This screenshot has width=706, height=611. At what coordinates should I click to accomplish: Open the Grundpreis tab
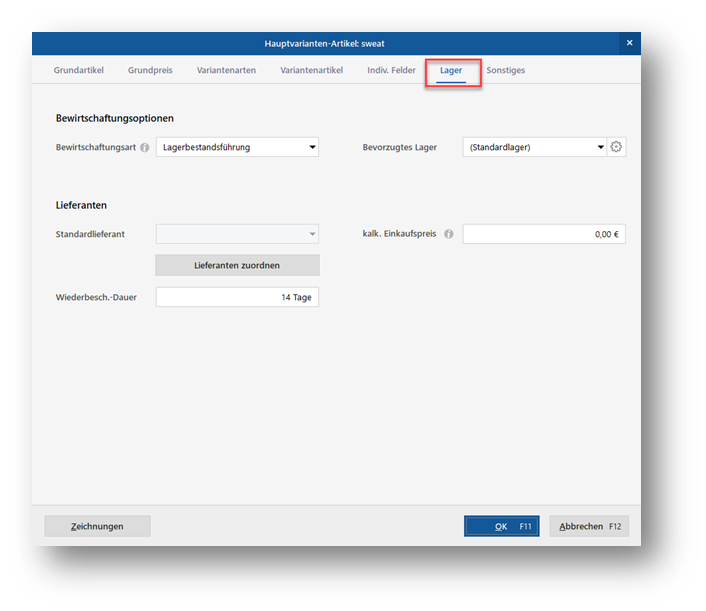pos(150,71)
